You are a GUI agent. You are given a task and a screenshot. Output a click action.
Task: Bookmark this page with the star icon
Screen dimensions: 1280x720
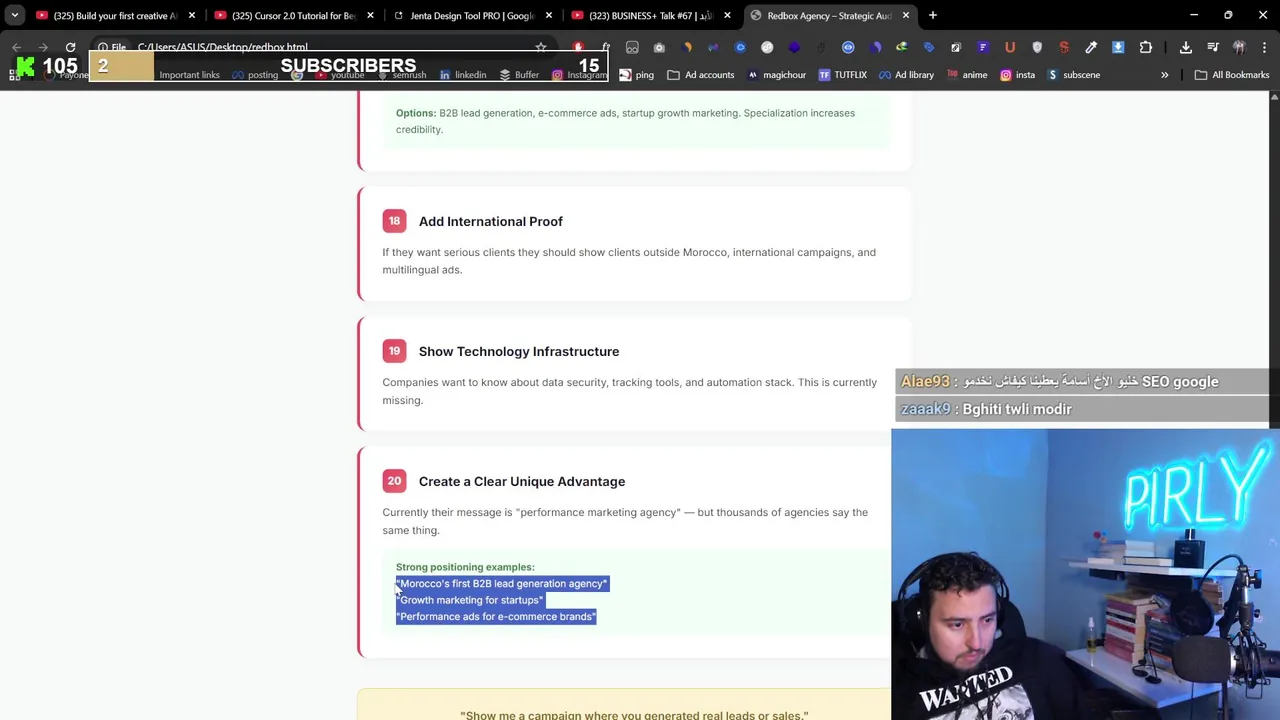click(541, 47)
